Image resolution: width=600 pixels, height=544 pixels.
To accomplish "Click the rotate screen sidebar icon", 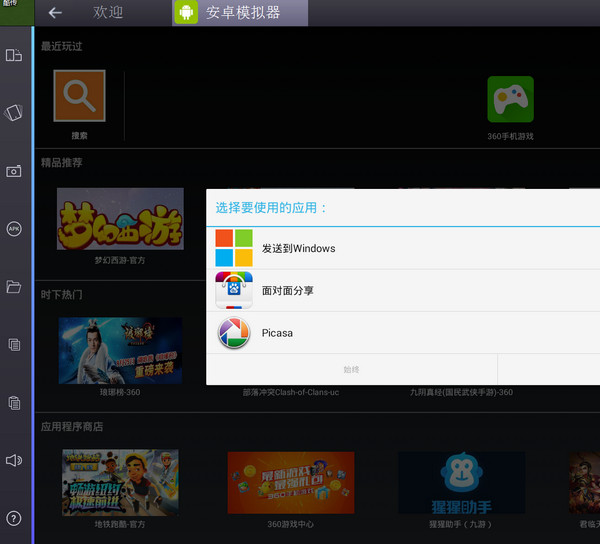I will (14, 55).
